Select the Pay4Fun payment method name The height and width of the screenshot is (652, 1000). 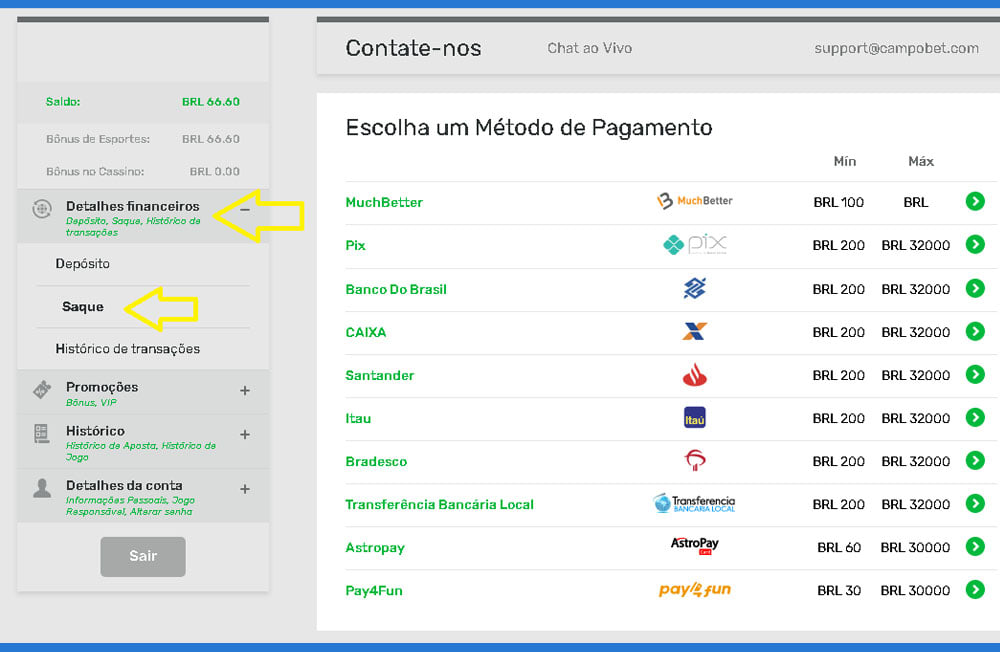pyautogui.click(x=374, y=591)
